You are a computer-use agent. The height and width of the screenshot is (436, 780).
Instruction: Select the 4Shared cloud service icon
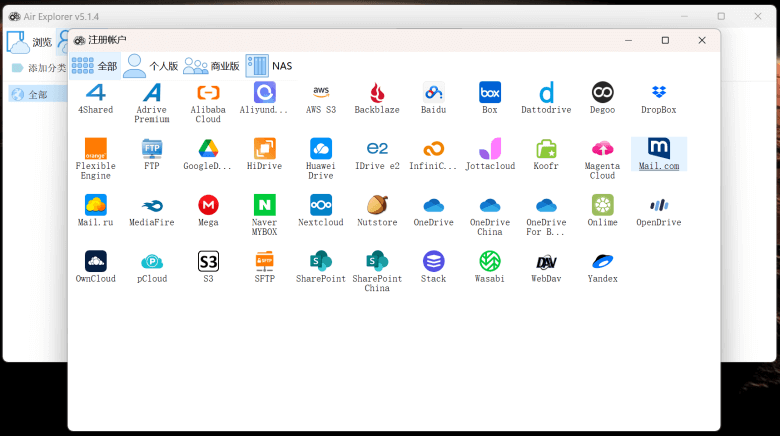click(96, 93)
